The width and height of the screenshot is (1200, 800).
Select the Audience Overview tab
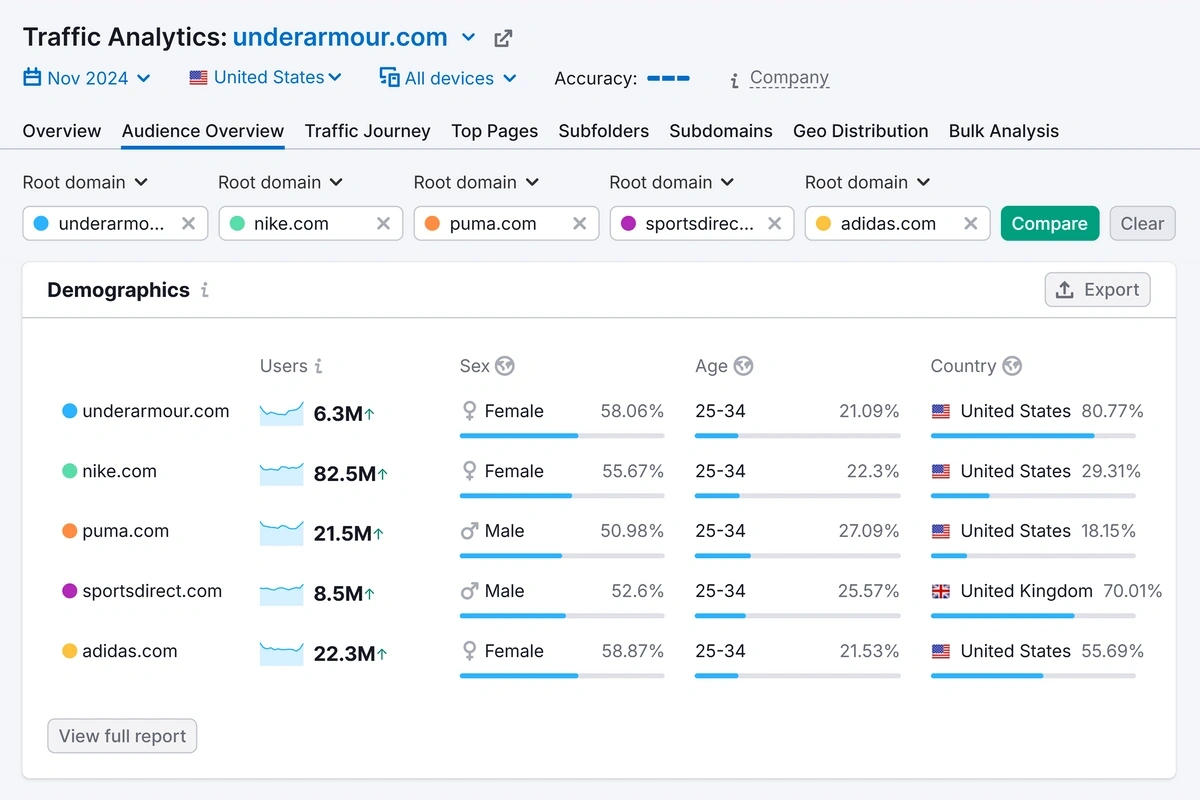coord(203,131)
